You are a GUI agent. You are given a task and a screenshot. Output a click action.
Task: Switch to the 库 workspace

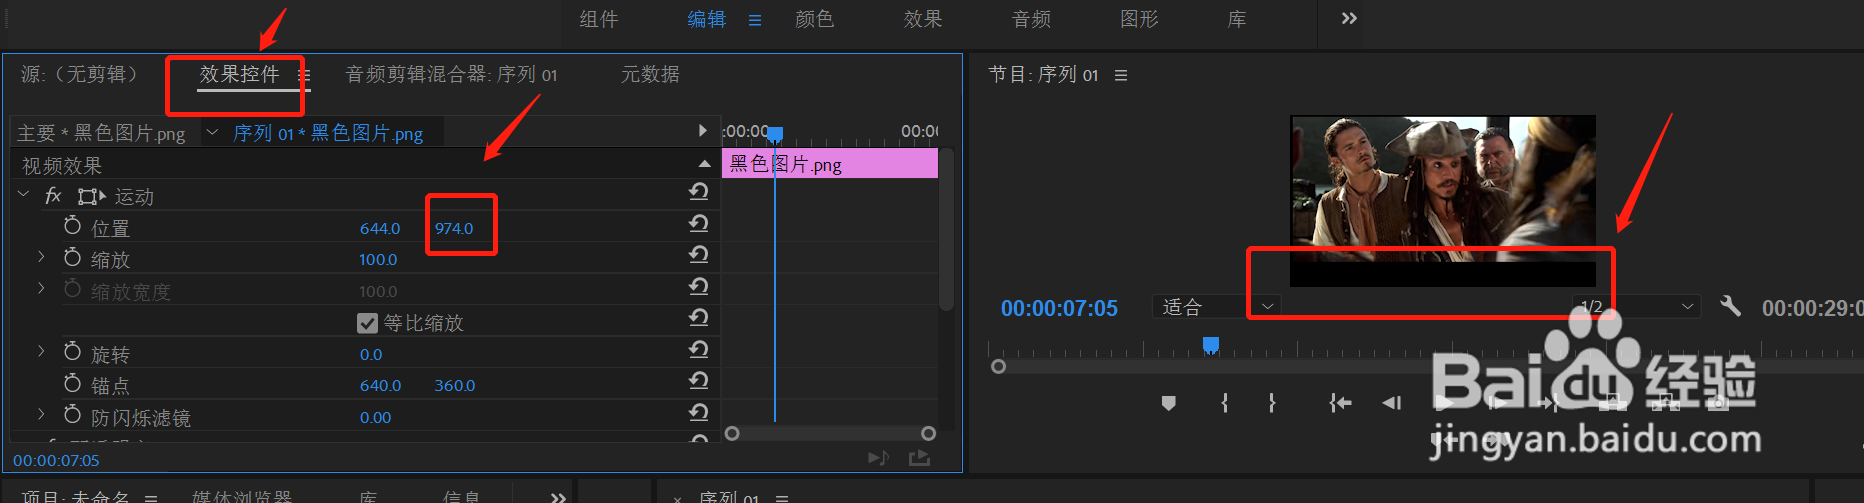[1237, 19]
